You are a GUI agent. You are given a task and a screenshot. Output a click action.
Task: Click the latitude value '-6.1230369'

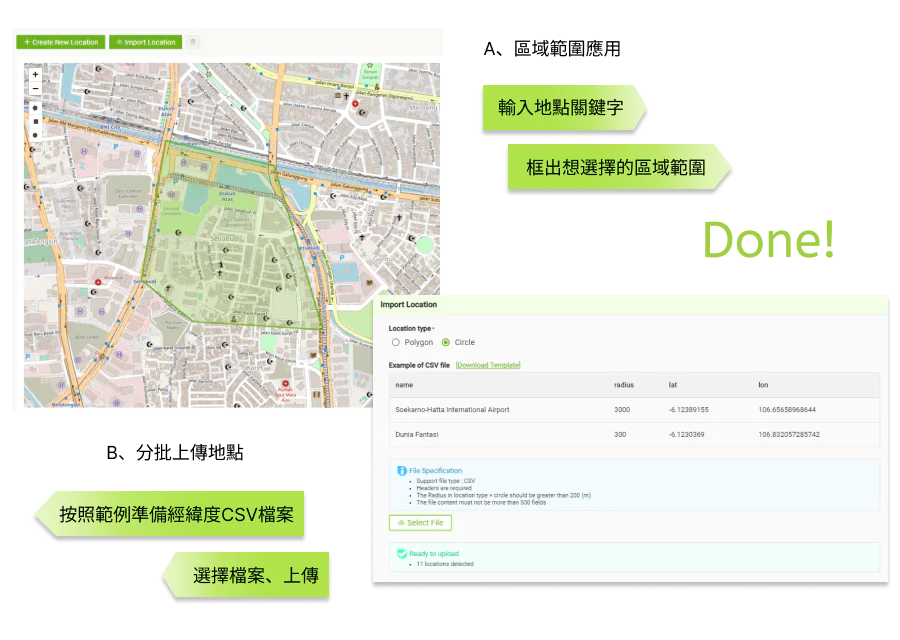click(x=686, y=435)
